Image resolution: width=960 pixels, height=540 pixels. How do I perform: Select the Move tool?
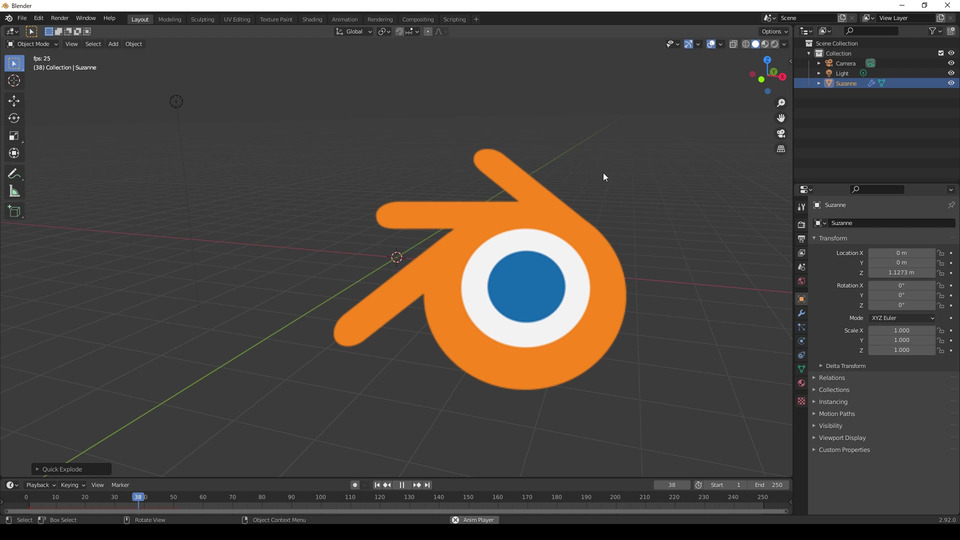14,100
